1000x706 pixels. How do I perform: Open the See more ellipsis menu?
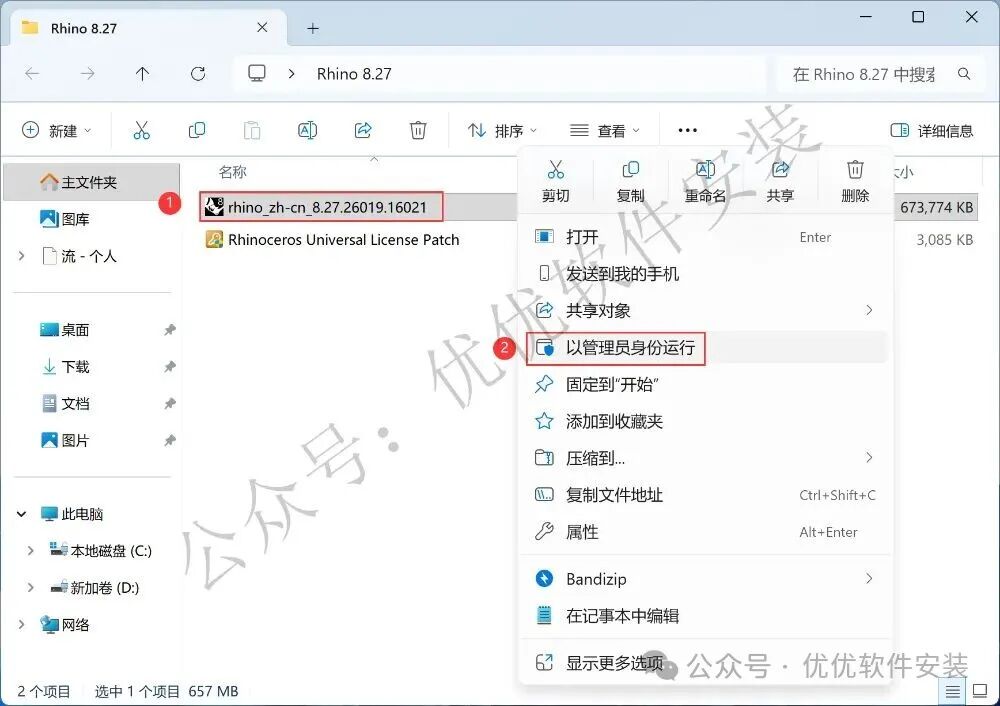coord(688,131)
